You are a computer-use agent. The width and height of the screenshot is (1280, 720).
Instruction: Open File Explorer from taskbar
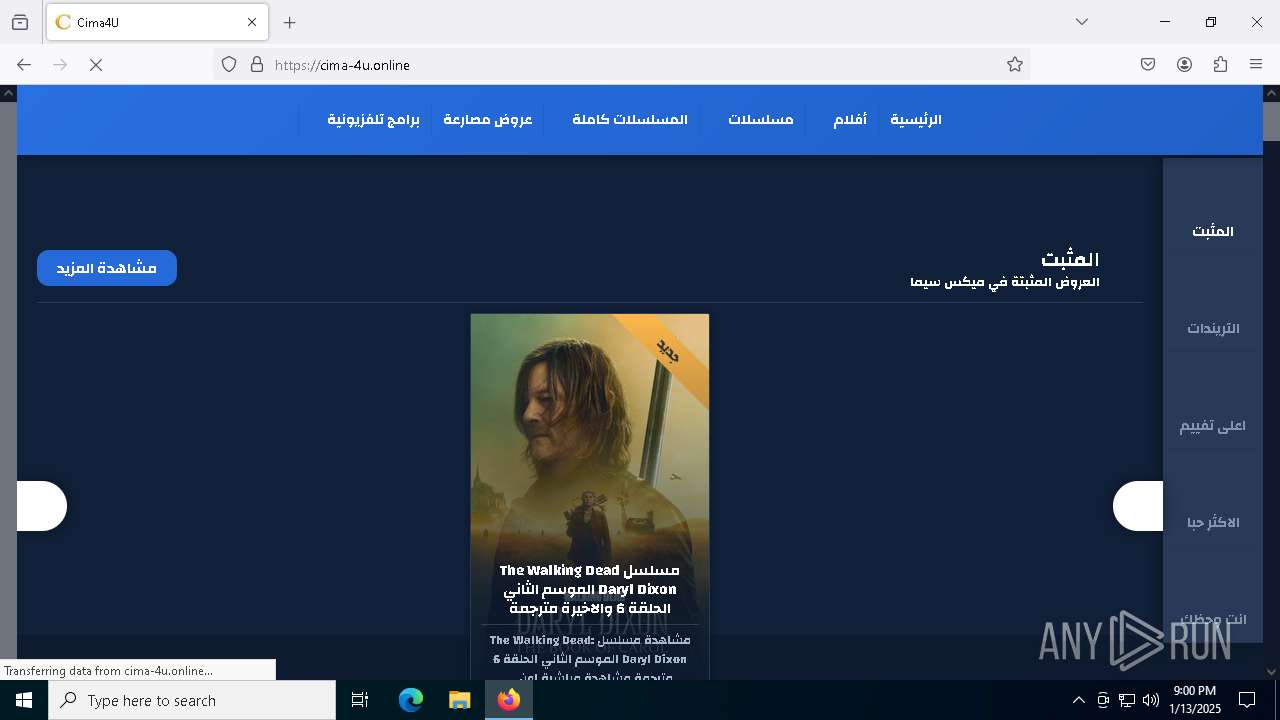tap(459, 700)
